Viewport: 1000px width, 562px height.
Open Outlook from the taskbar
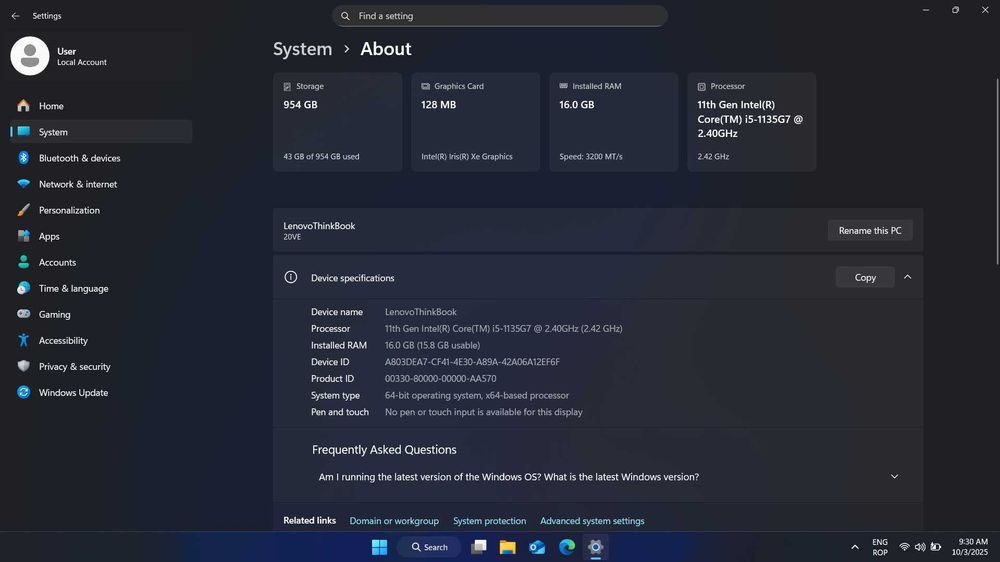(x=537, y=547)
